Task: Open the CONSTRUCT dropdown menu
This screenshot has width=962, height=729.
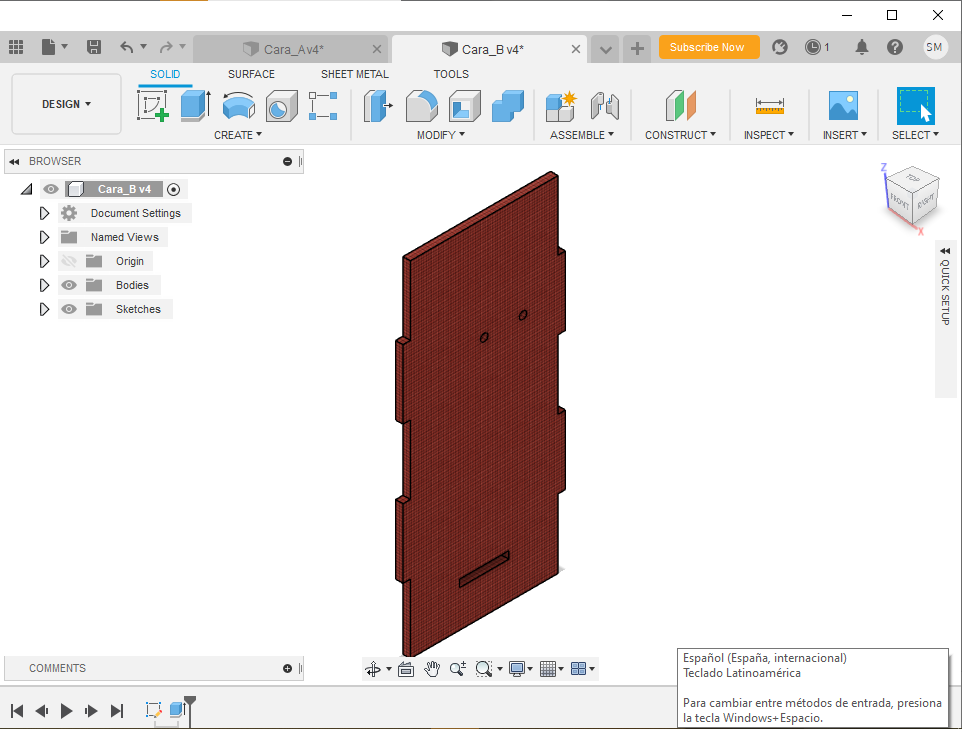Action: [680, 135]
